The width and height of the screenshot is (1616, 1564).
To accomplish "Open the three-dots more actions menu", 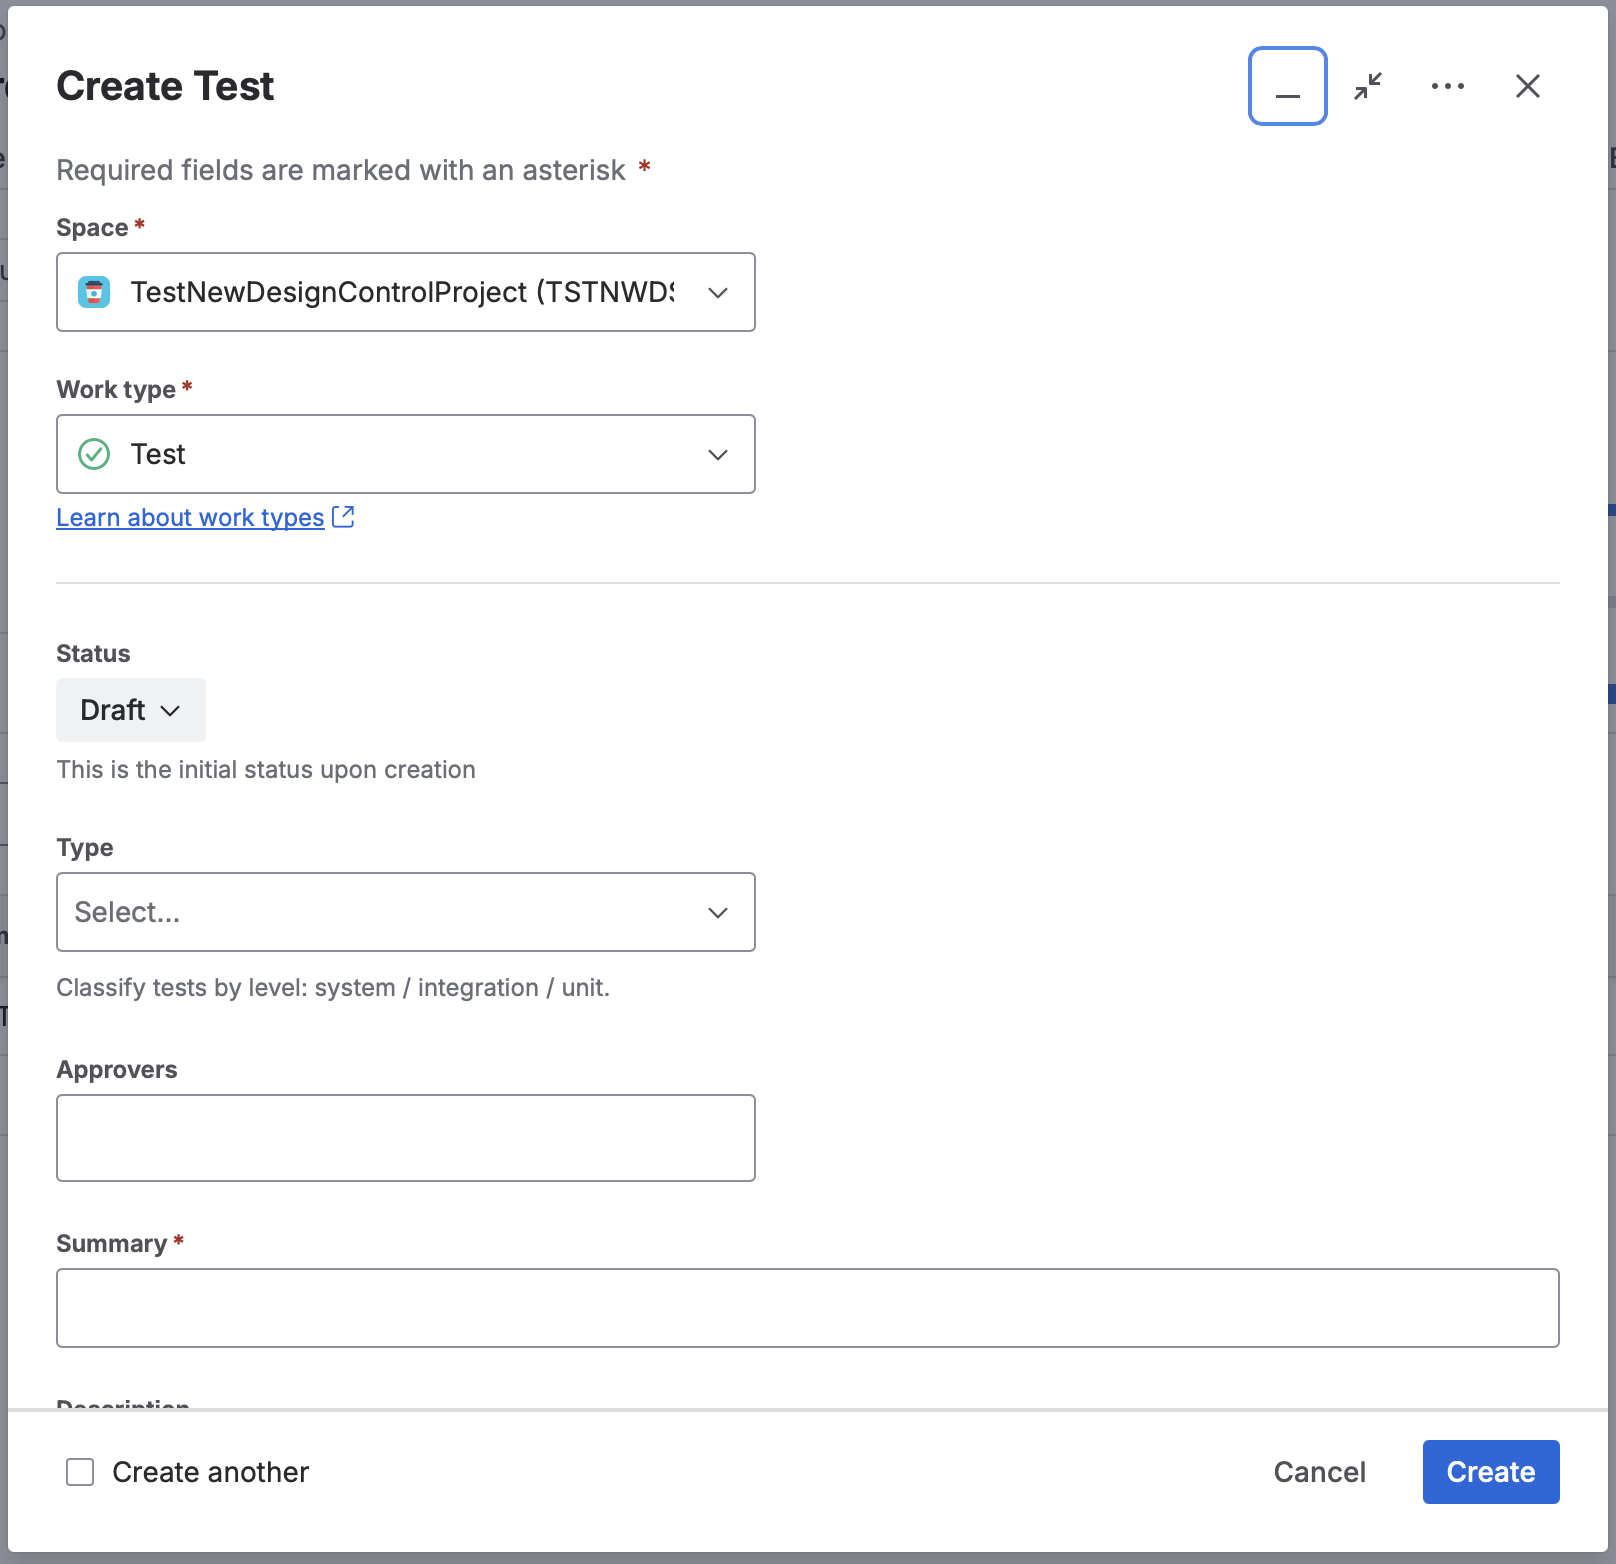I will click(x=1448, y=86).
